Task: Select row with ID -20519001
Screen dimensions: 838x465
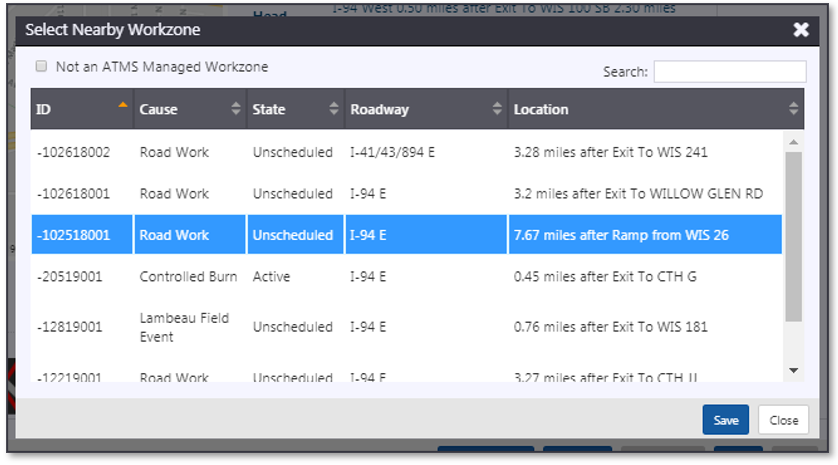Action: 406,276
